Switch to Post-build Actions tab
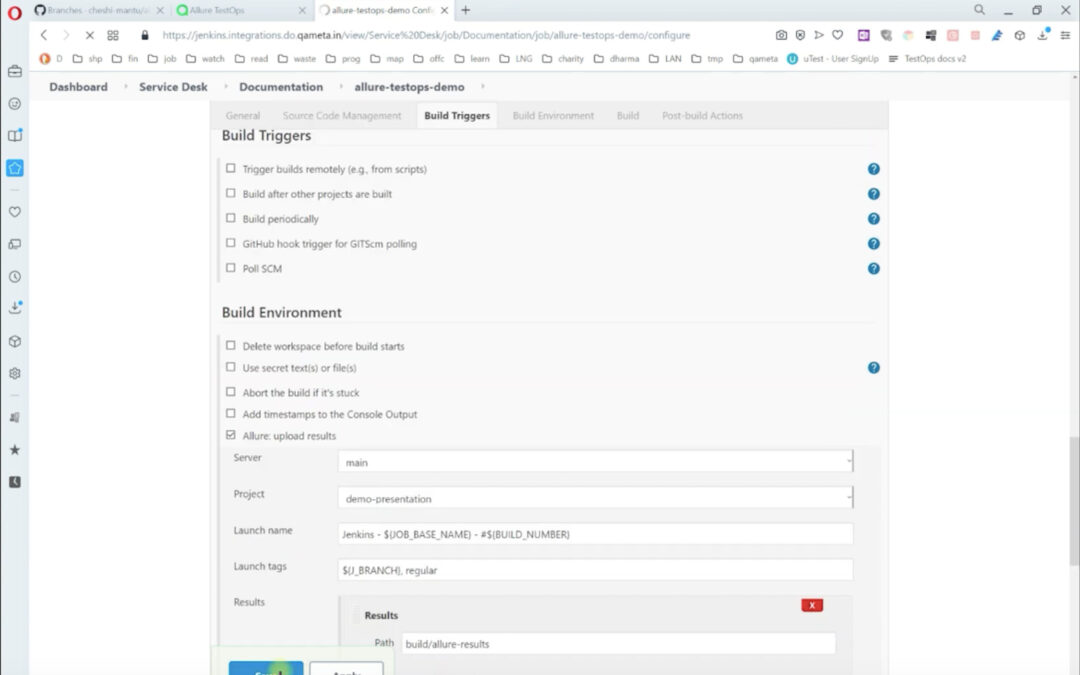 pyautogui.click(x=702, y=116)
